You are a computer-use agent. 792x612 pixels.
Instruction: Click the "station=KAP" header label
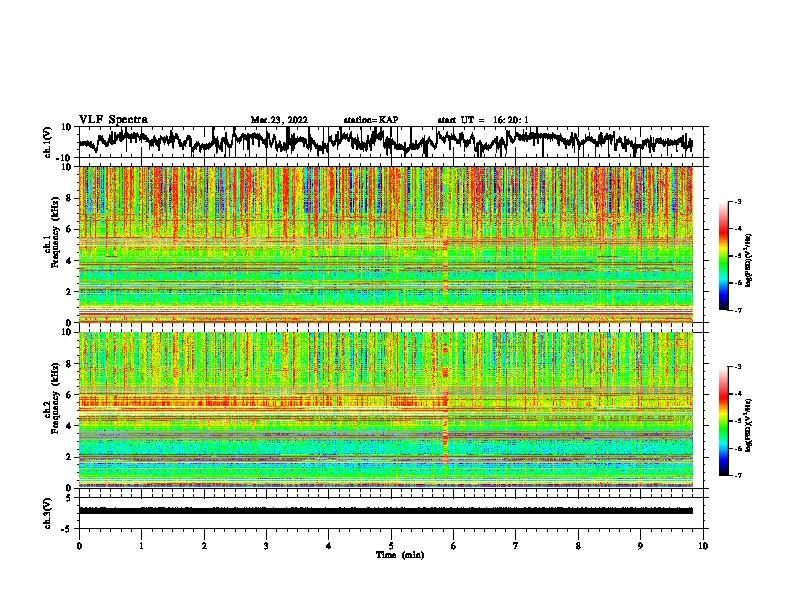pyautogui.click(x=371, y=120)
